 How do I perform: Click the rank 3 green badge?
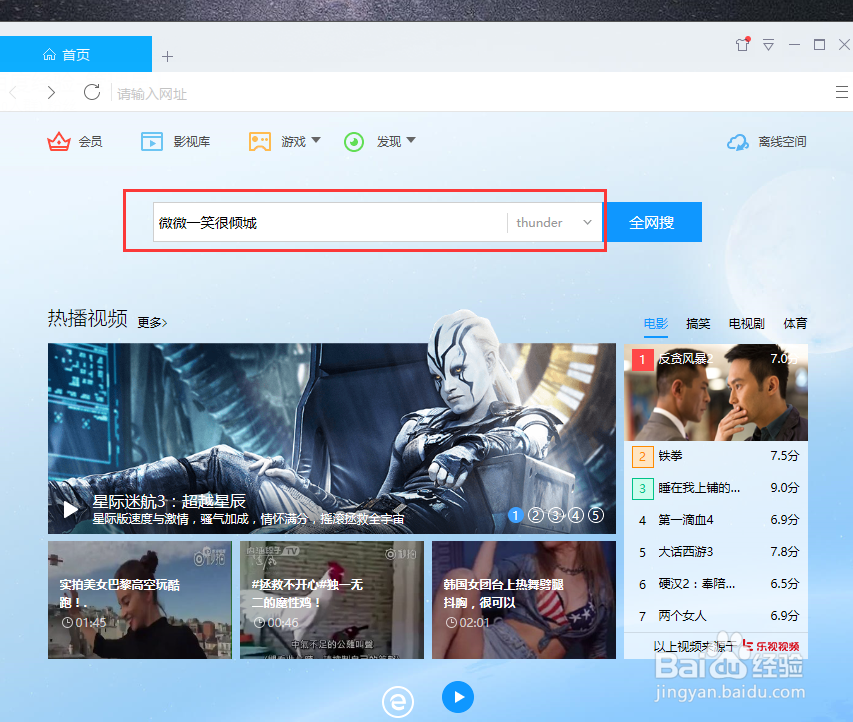point(642,489)
